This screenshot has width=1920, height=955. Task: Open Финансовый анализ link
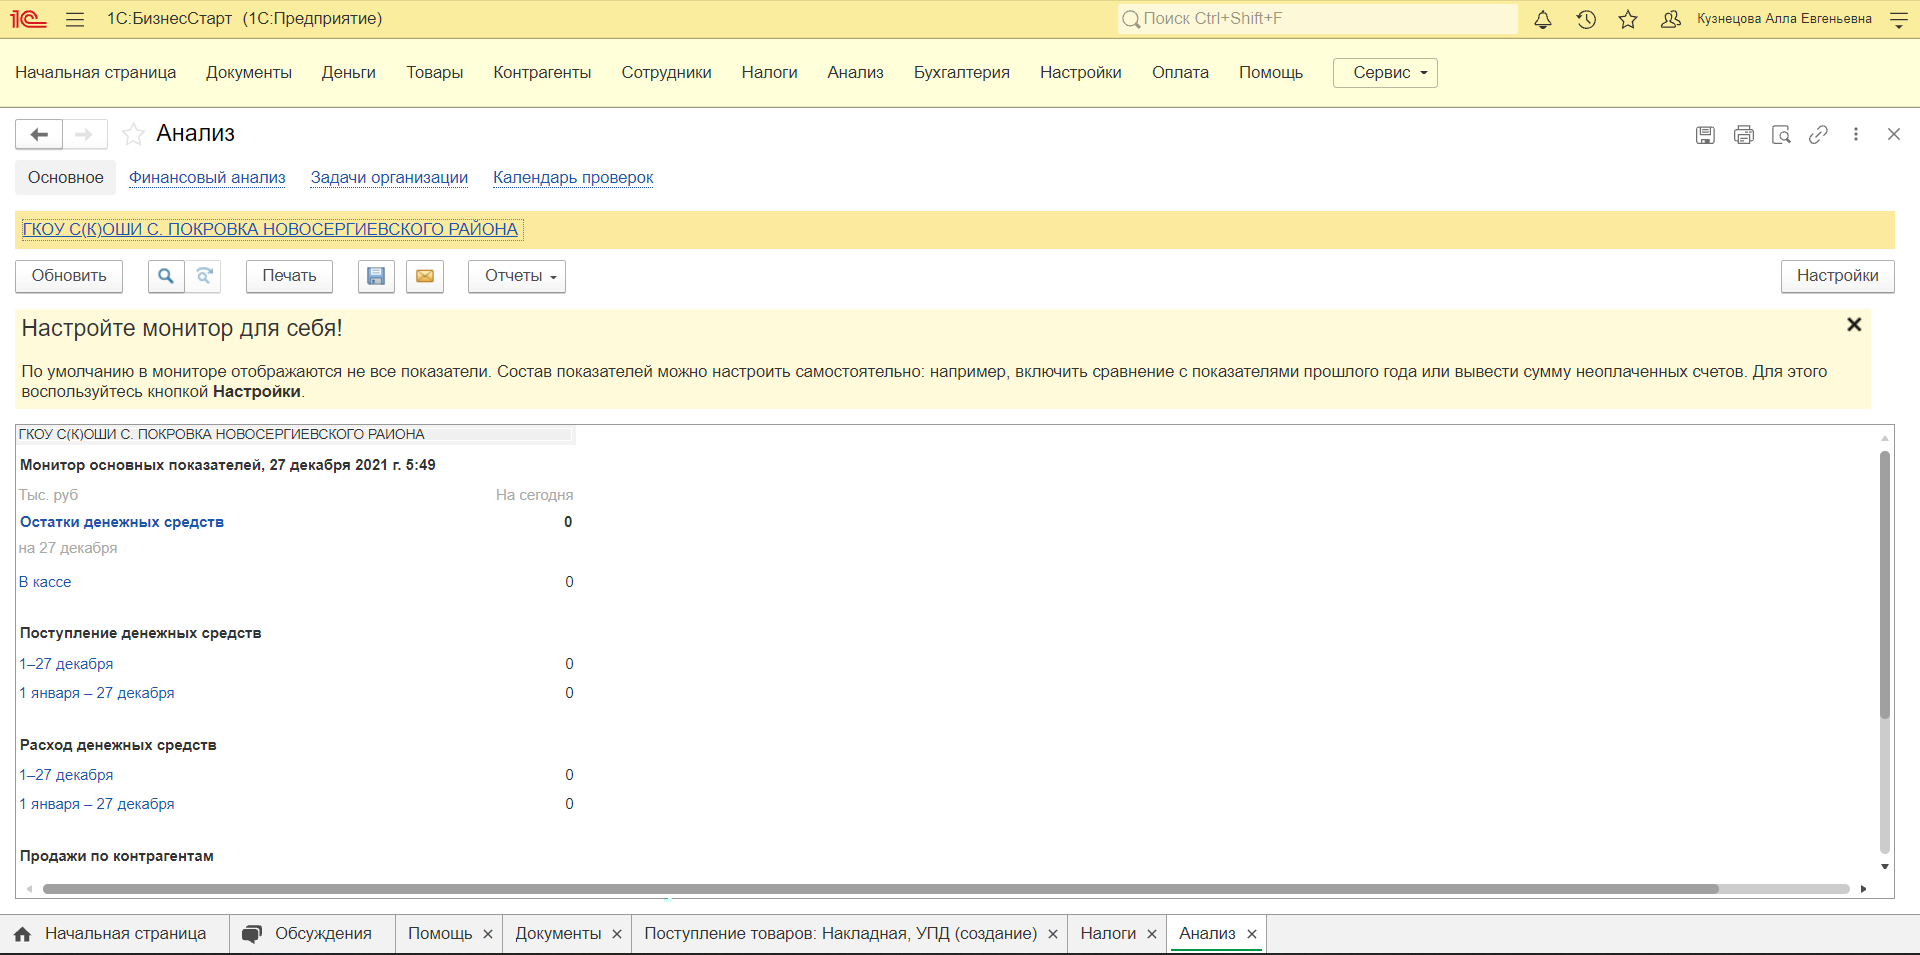click(x=207, y=178)
